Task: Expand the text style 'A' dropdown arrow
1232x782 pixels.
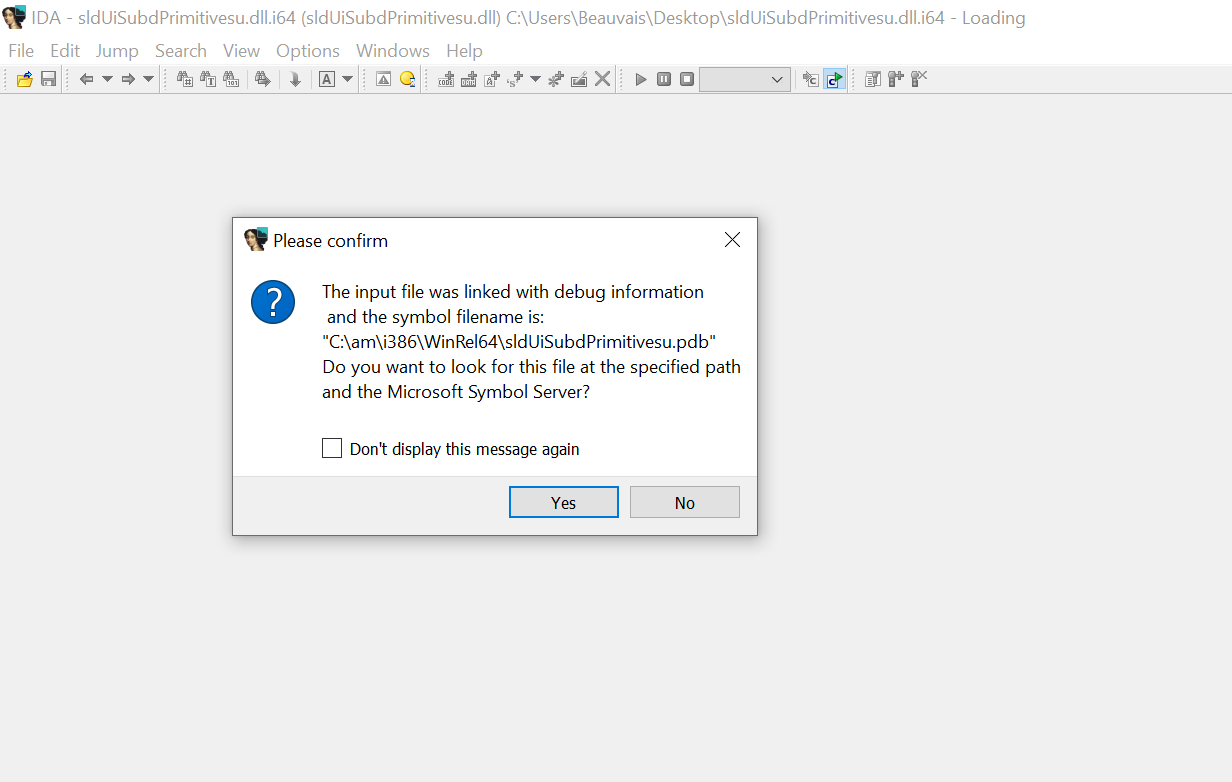Action: click(348, 79)
